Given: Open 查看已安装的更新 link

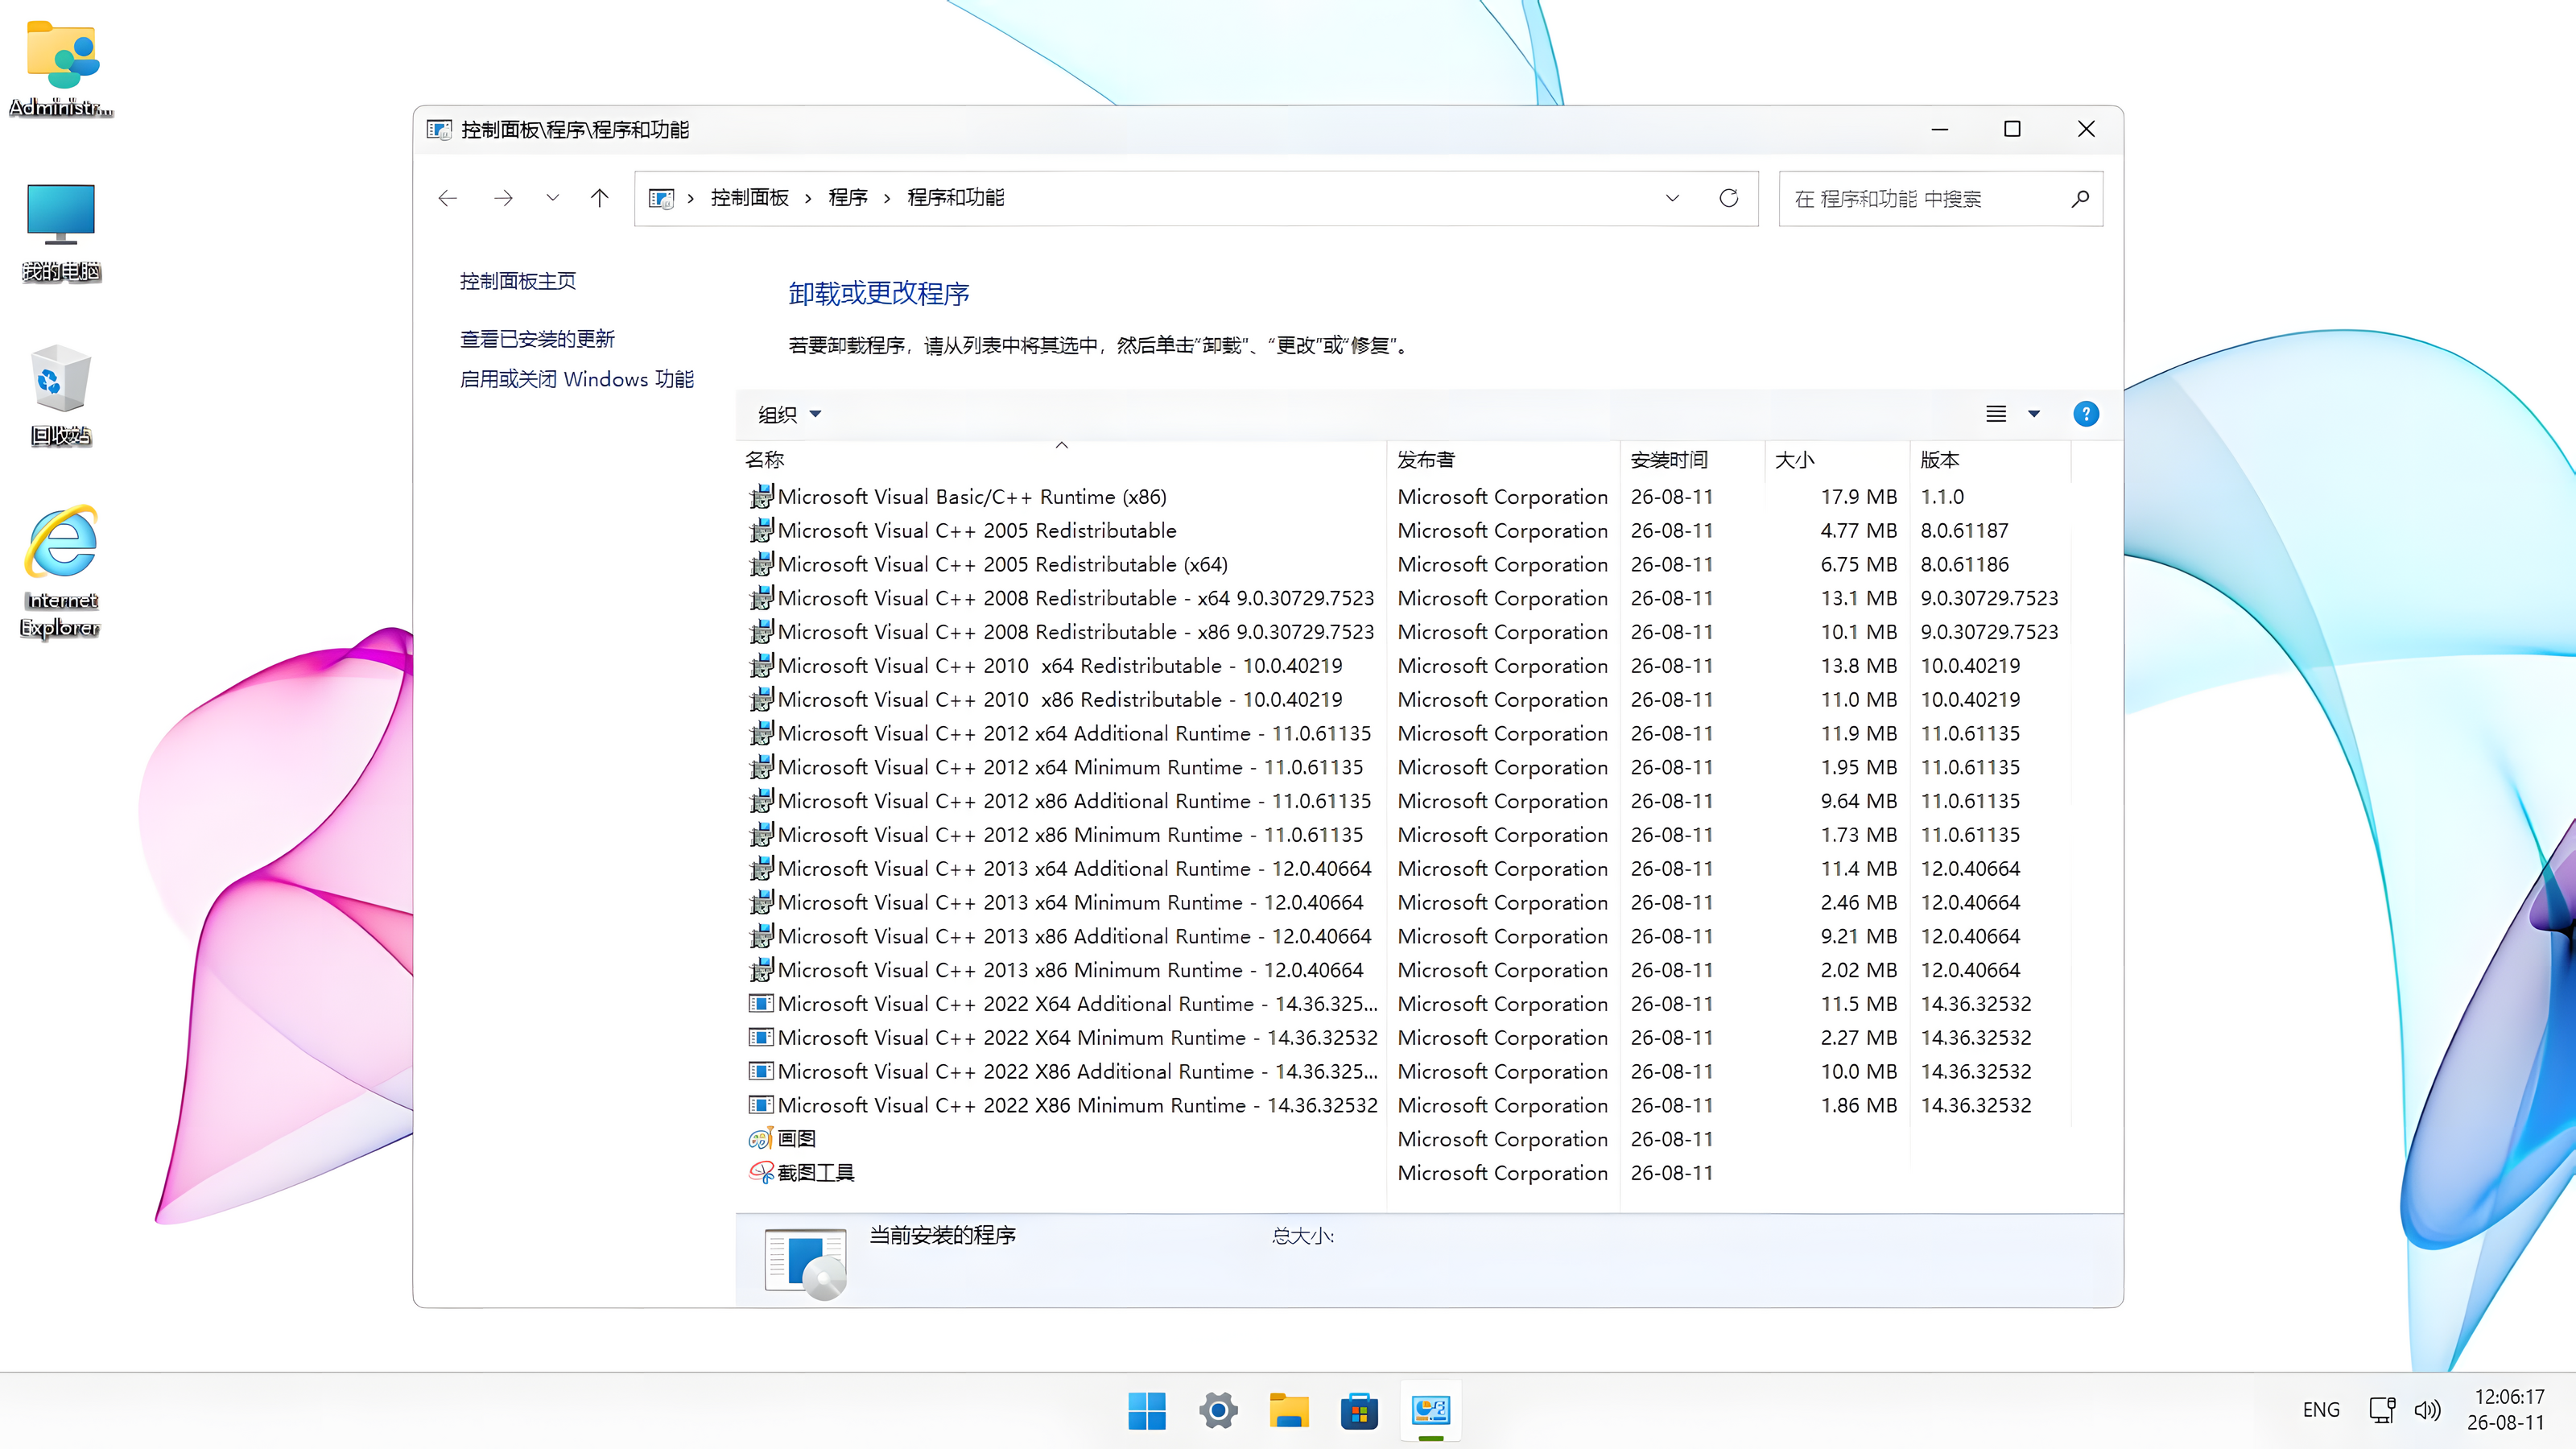Looking at the screenshot, I should (537, 339).
